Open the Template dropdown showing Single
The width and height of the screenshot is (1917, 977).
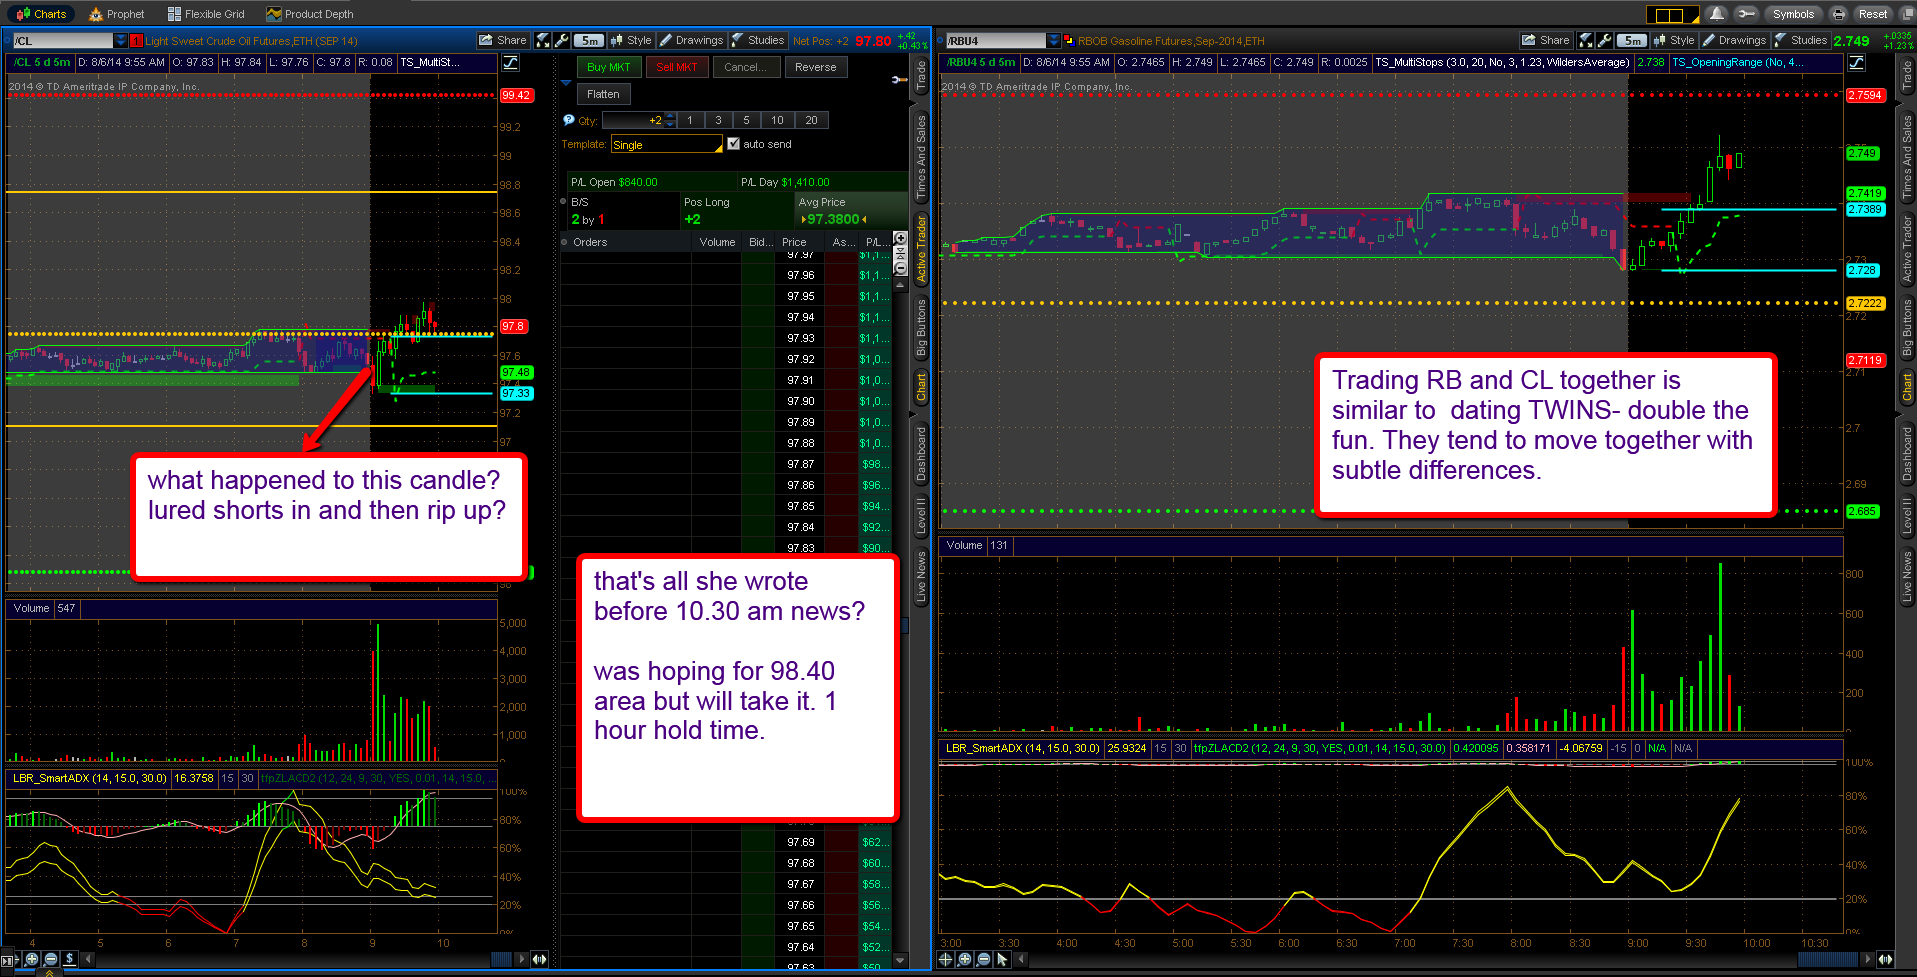click(x=666, y=145)
